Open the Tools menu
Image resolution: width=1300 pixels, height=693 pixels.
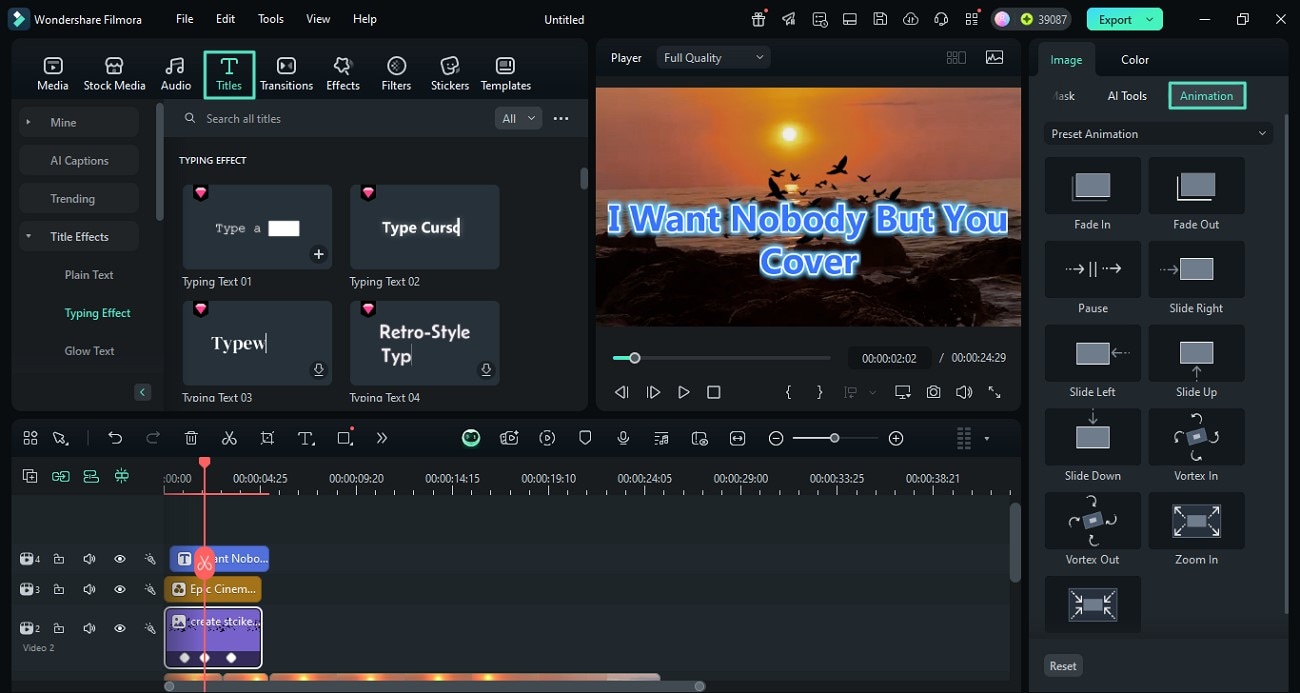271,19
